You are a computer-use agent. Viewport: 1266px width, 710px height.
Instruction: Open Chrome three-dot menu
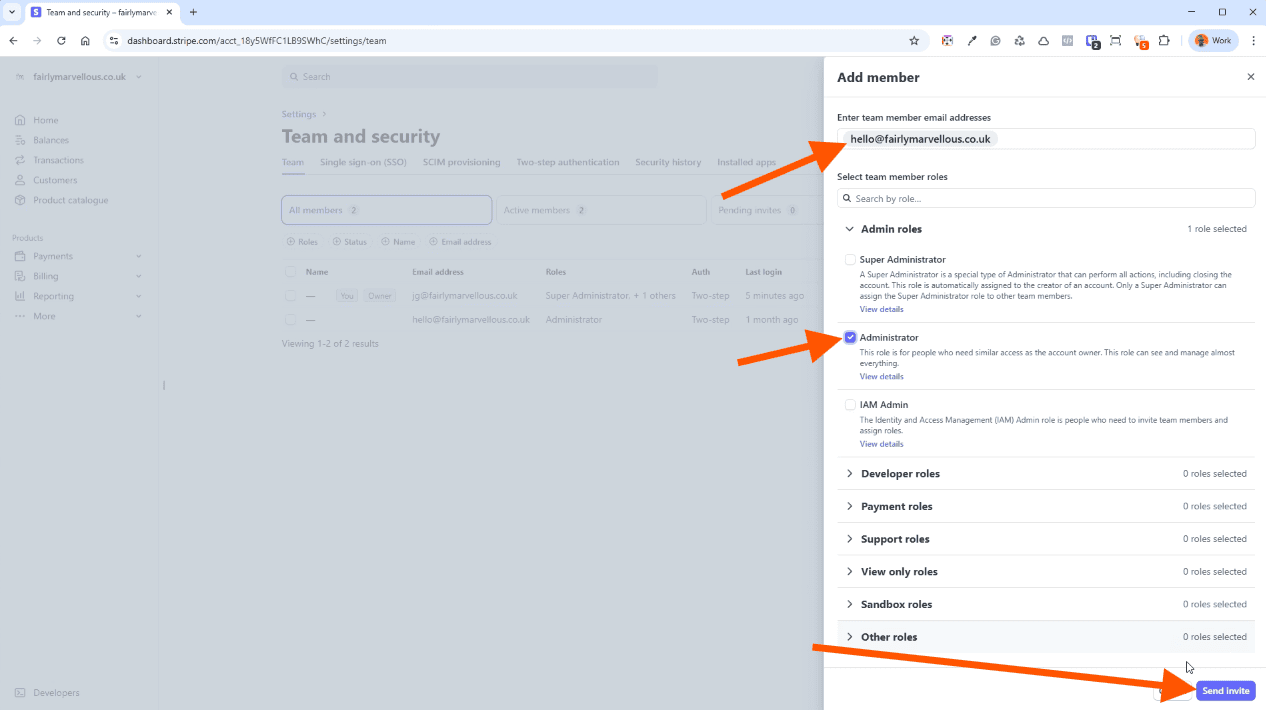(1253, 41)
